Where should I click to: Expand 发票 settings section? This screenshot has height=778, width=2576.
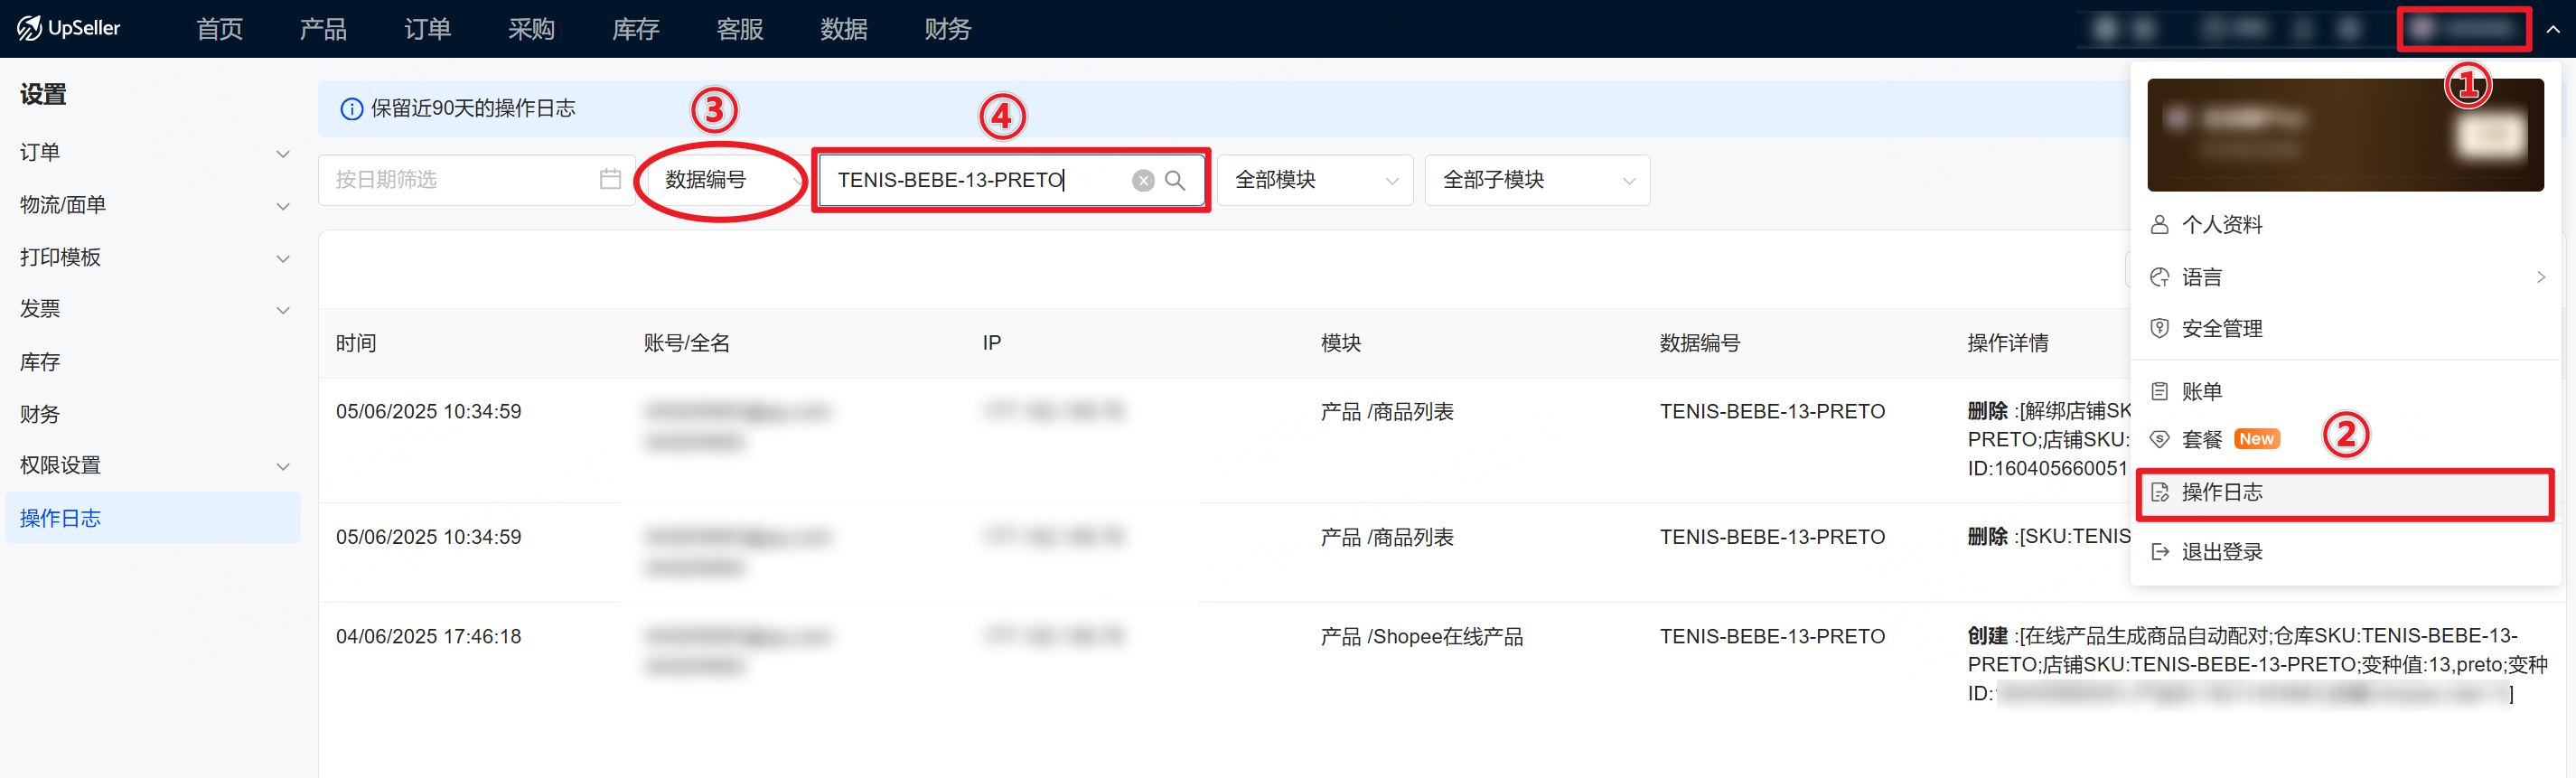[x=153, y=309]
